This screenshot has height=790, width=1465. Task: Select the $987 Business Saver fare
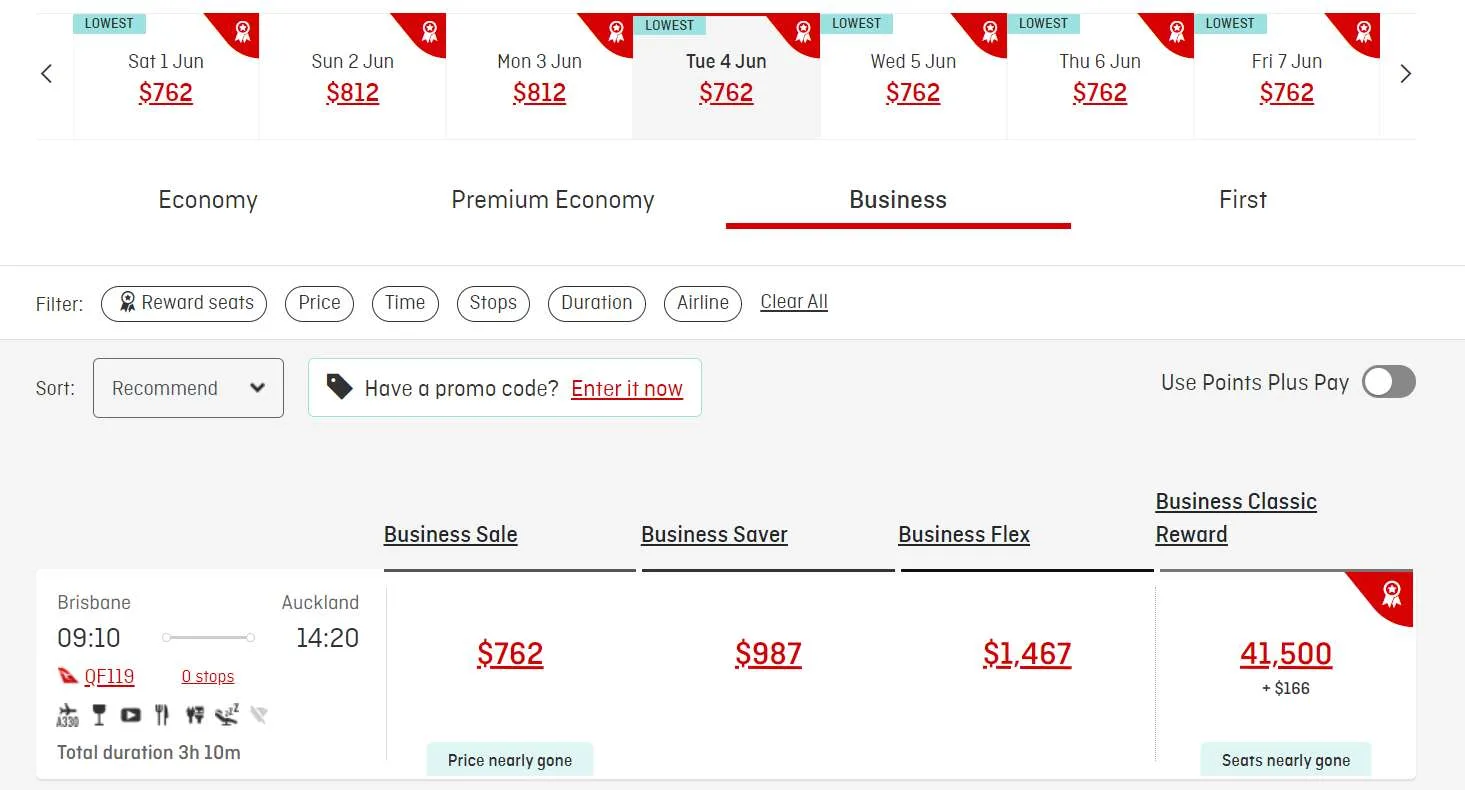click(768, 654)
